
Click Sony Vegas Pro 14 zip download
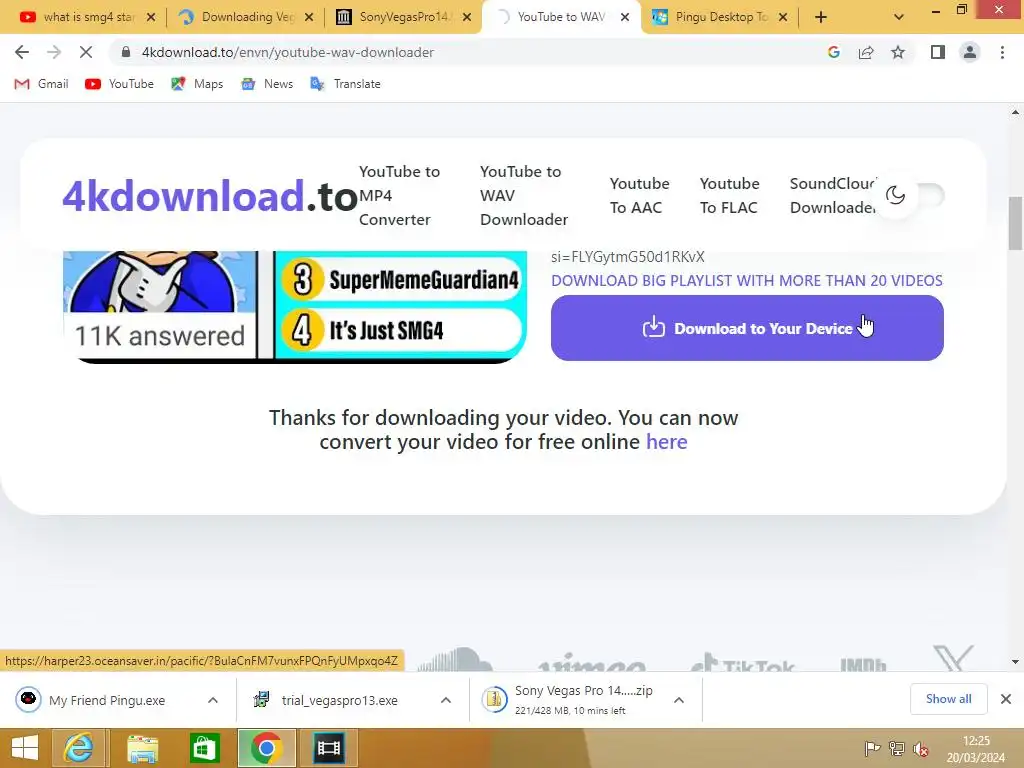[568, 699]
